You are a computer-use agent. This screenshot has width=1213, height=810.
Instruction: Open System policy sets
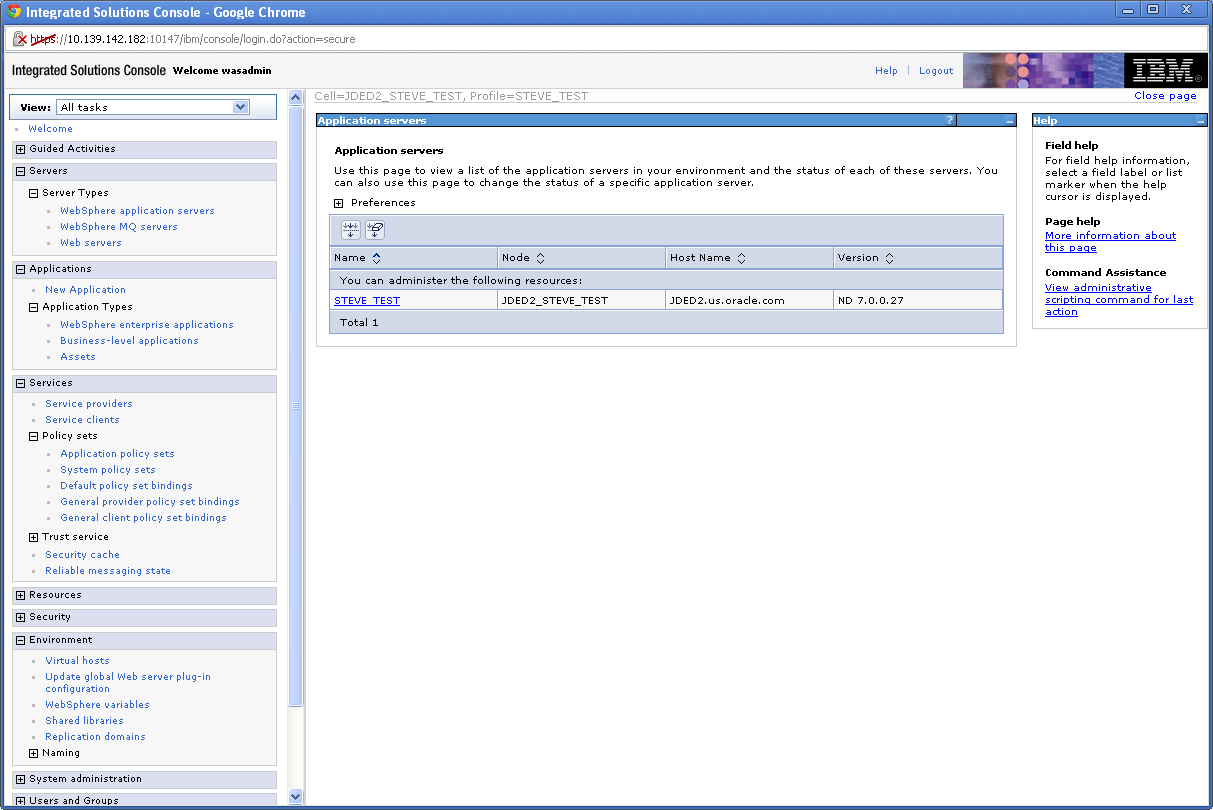pos(108,470)
